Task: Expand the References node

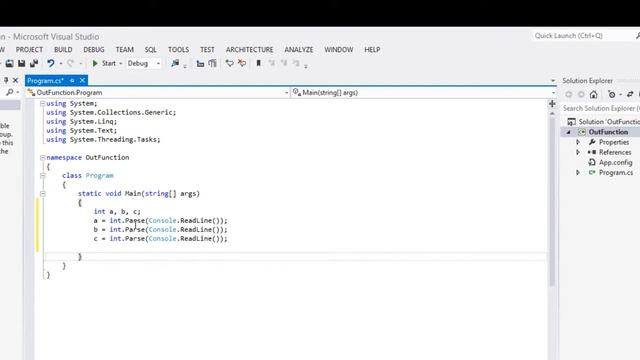Action: (578, 152)
